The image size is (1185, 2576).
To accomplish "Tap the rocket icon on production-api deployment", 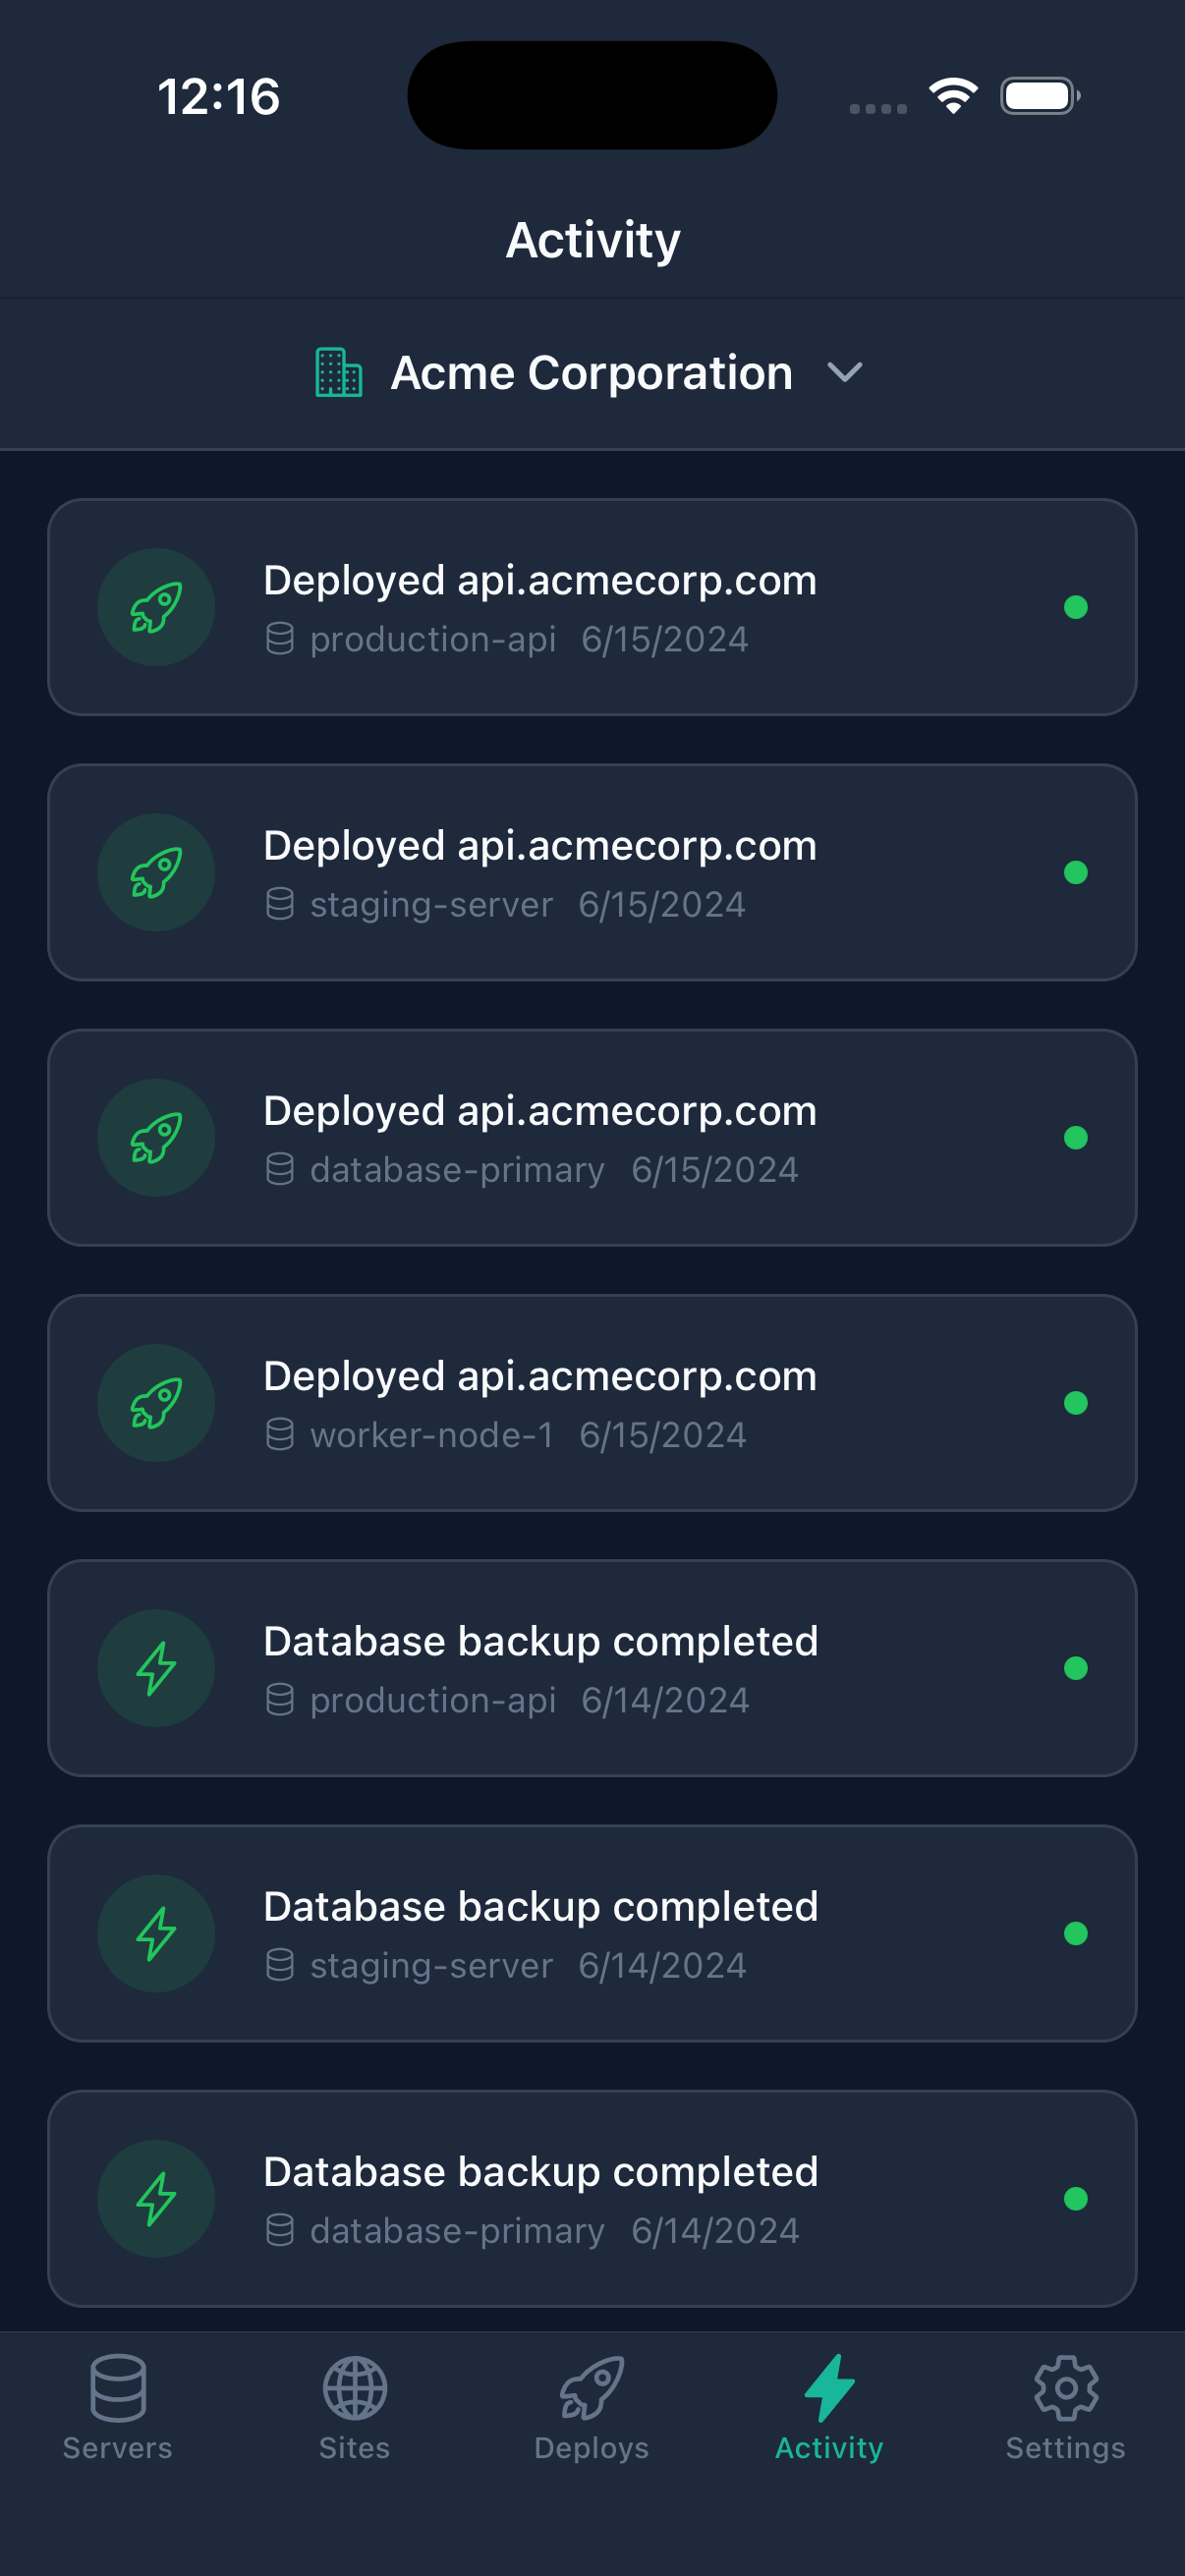I will (156, 607).
